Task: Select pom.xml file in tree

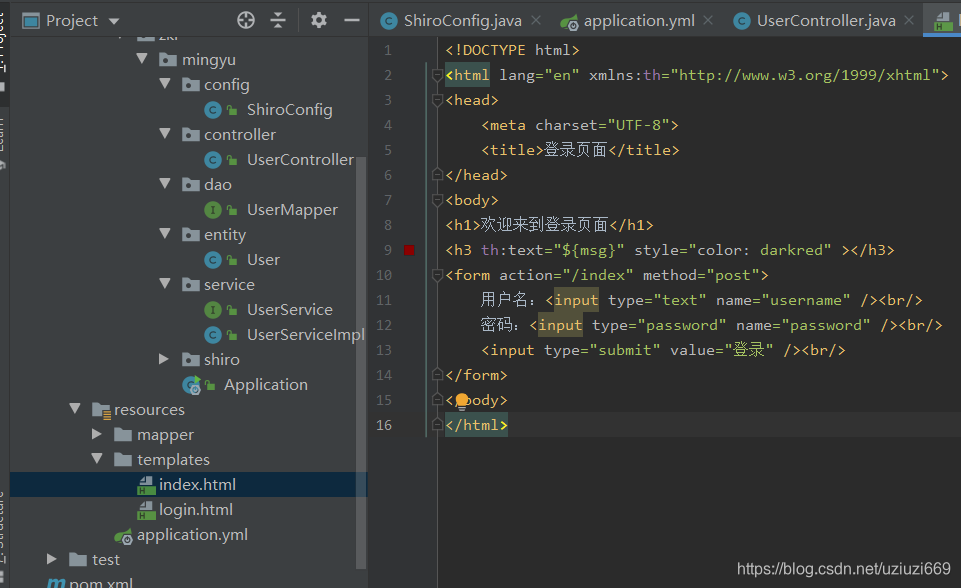Action: 101,582
